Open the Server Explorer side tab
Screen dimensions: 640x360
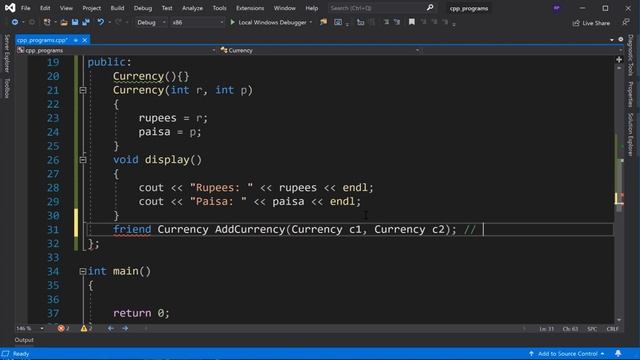point(7,53)
